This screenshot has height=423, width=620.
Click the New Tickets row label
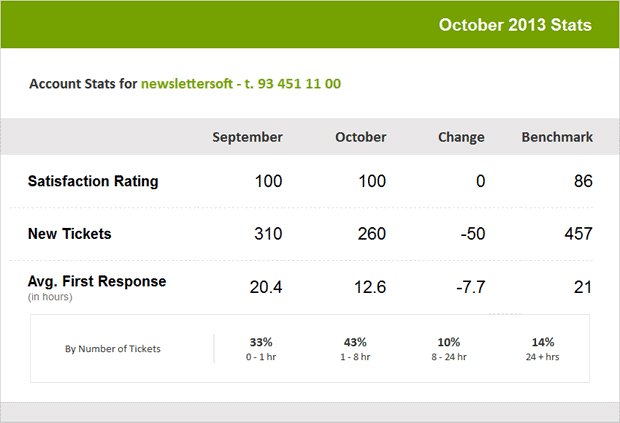click(70, 234)
